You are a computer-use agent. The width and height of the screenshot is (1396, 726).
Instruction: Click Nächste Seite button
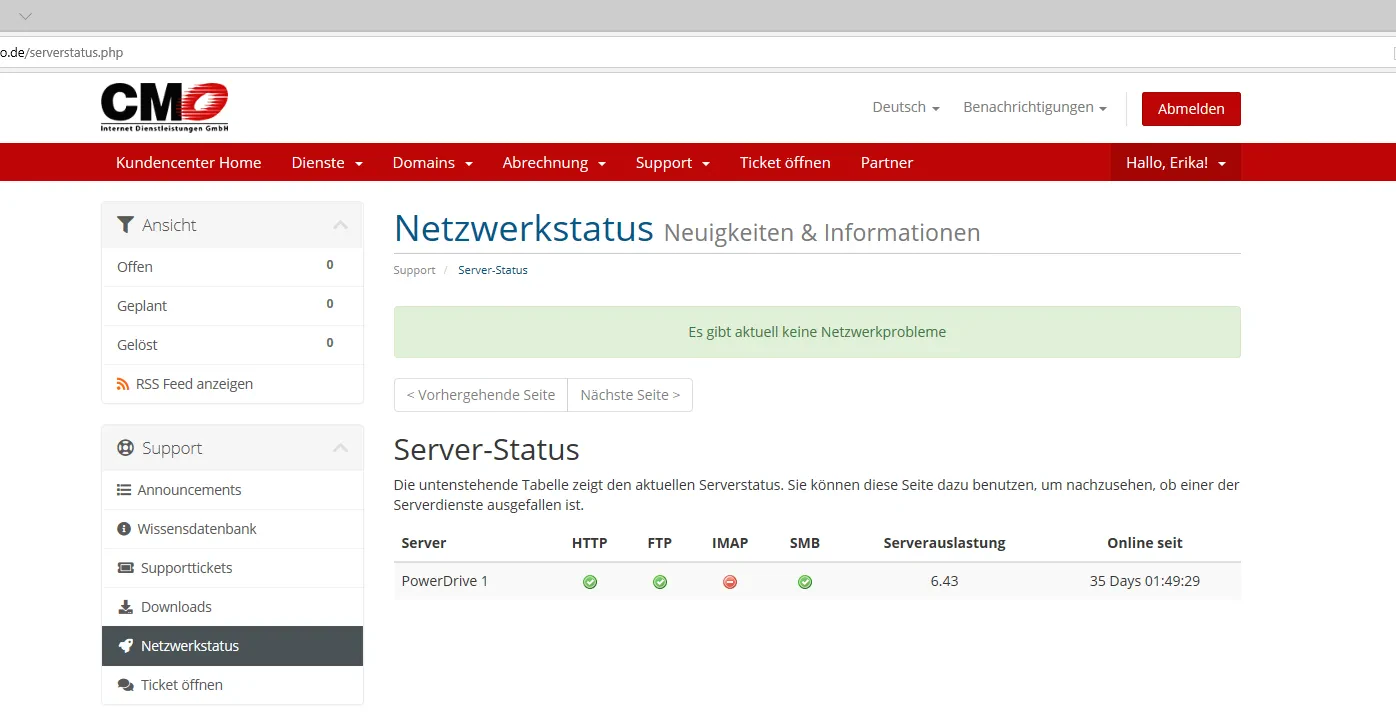pyautogui.click(x=630, y=395)
